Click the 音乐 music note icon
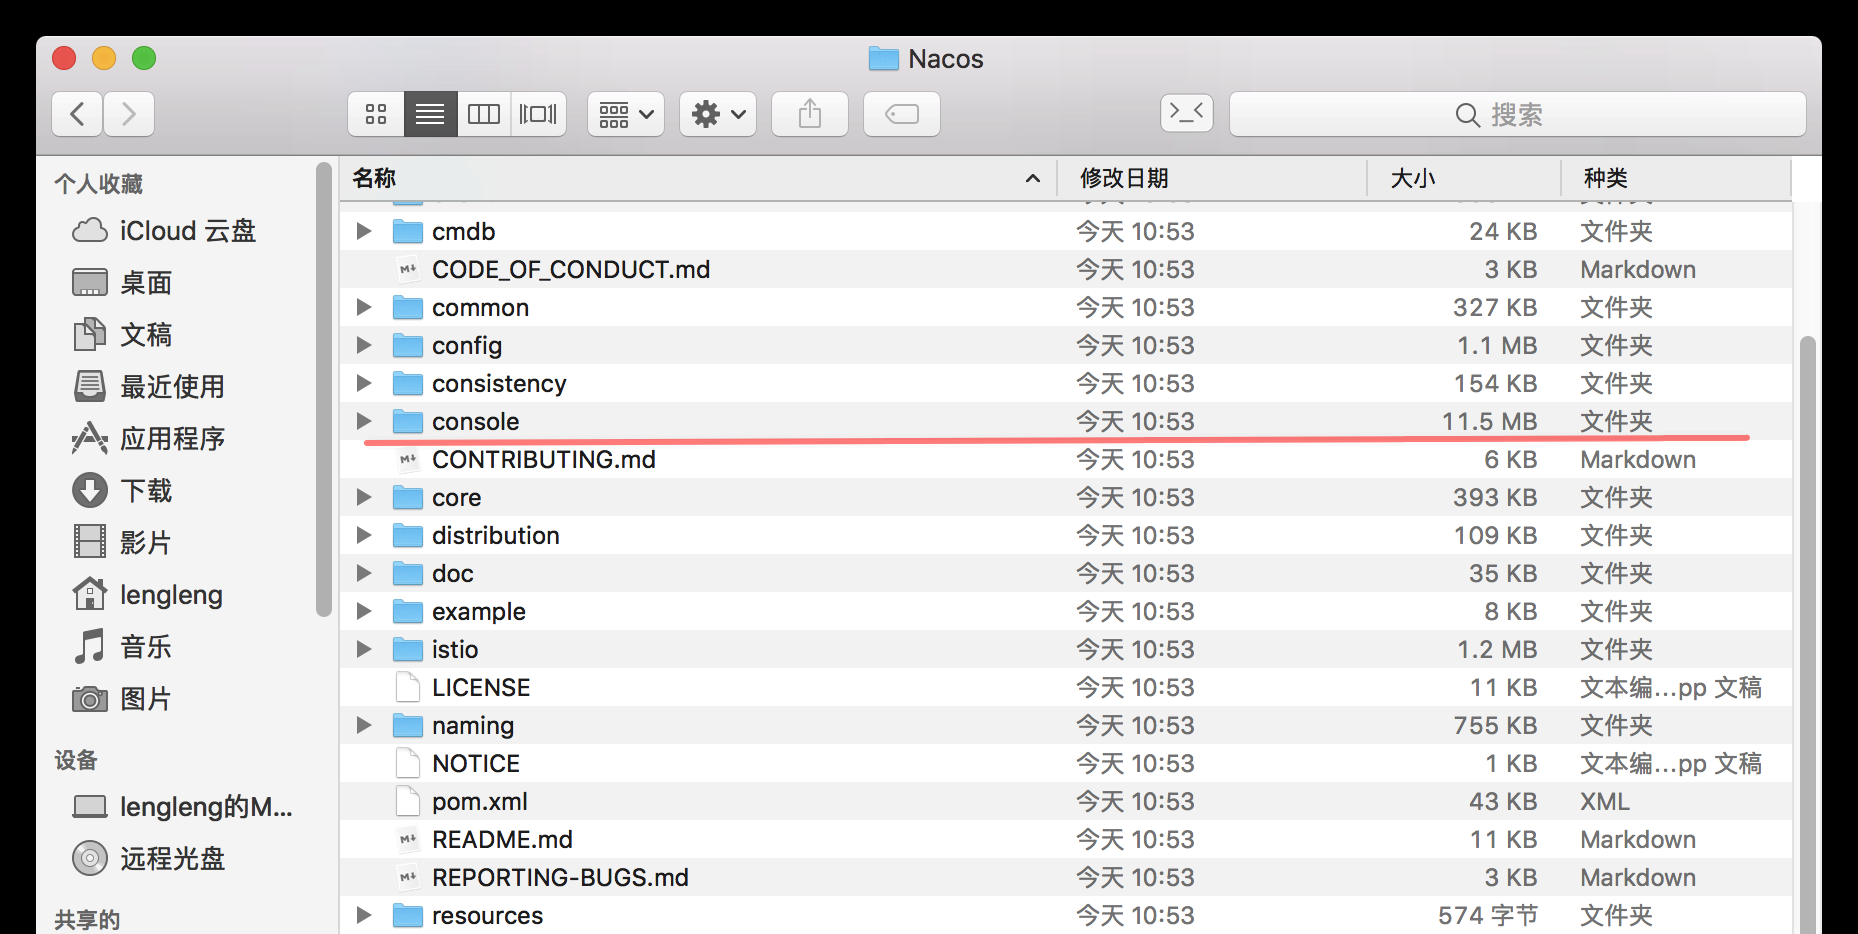1858x934 pixels. [x=90, y=646]
